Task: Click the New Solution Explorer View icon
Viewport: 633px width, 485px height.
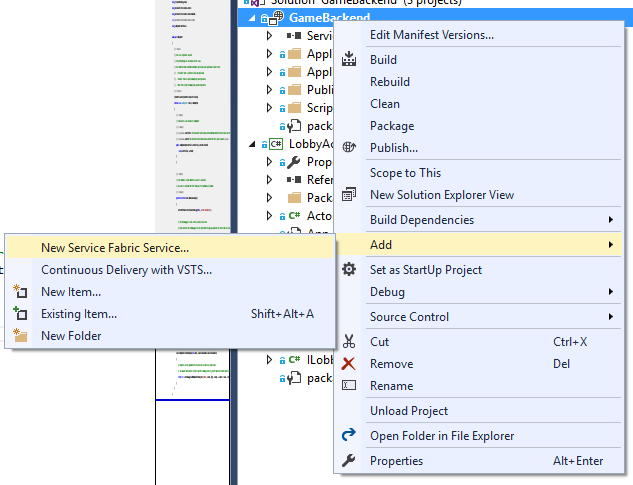Action: pyautogui.click(x=349, y=195)
